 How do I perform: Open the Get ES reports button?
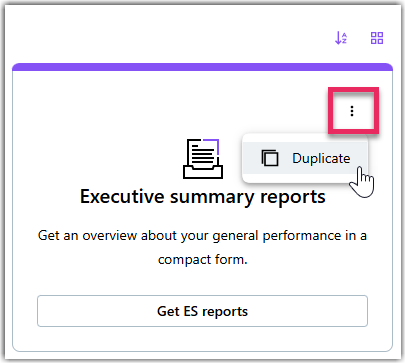click(202, 311)
